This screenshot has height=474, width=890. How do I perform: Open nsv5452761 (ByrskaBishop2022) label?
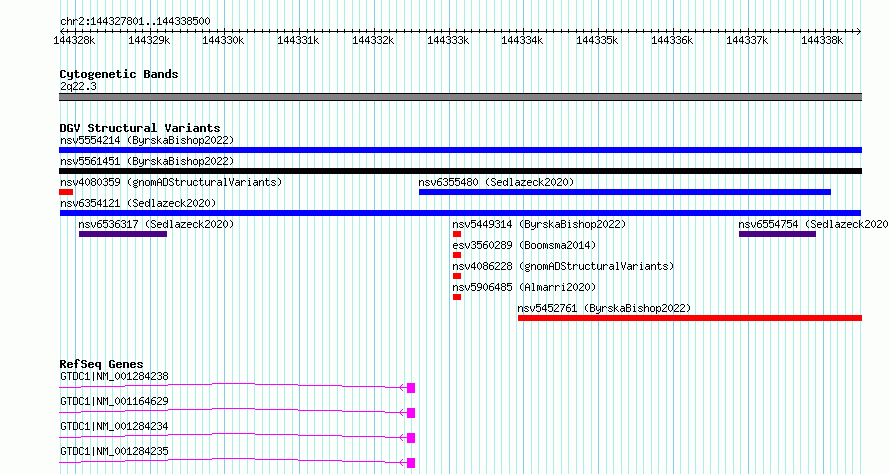(x=604, y=308)
